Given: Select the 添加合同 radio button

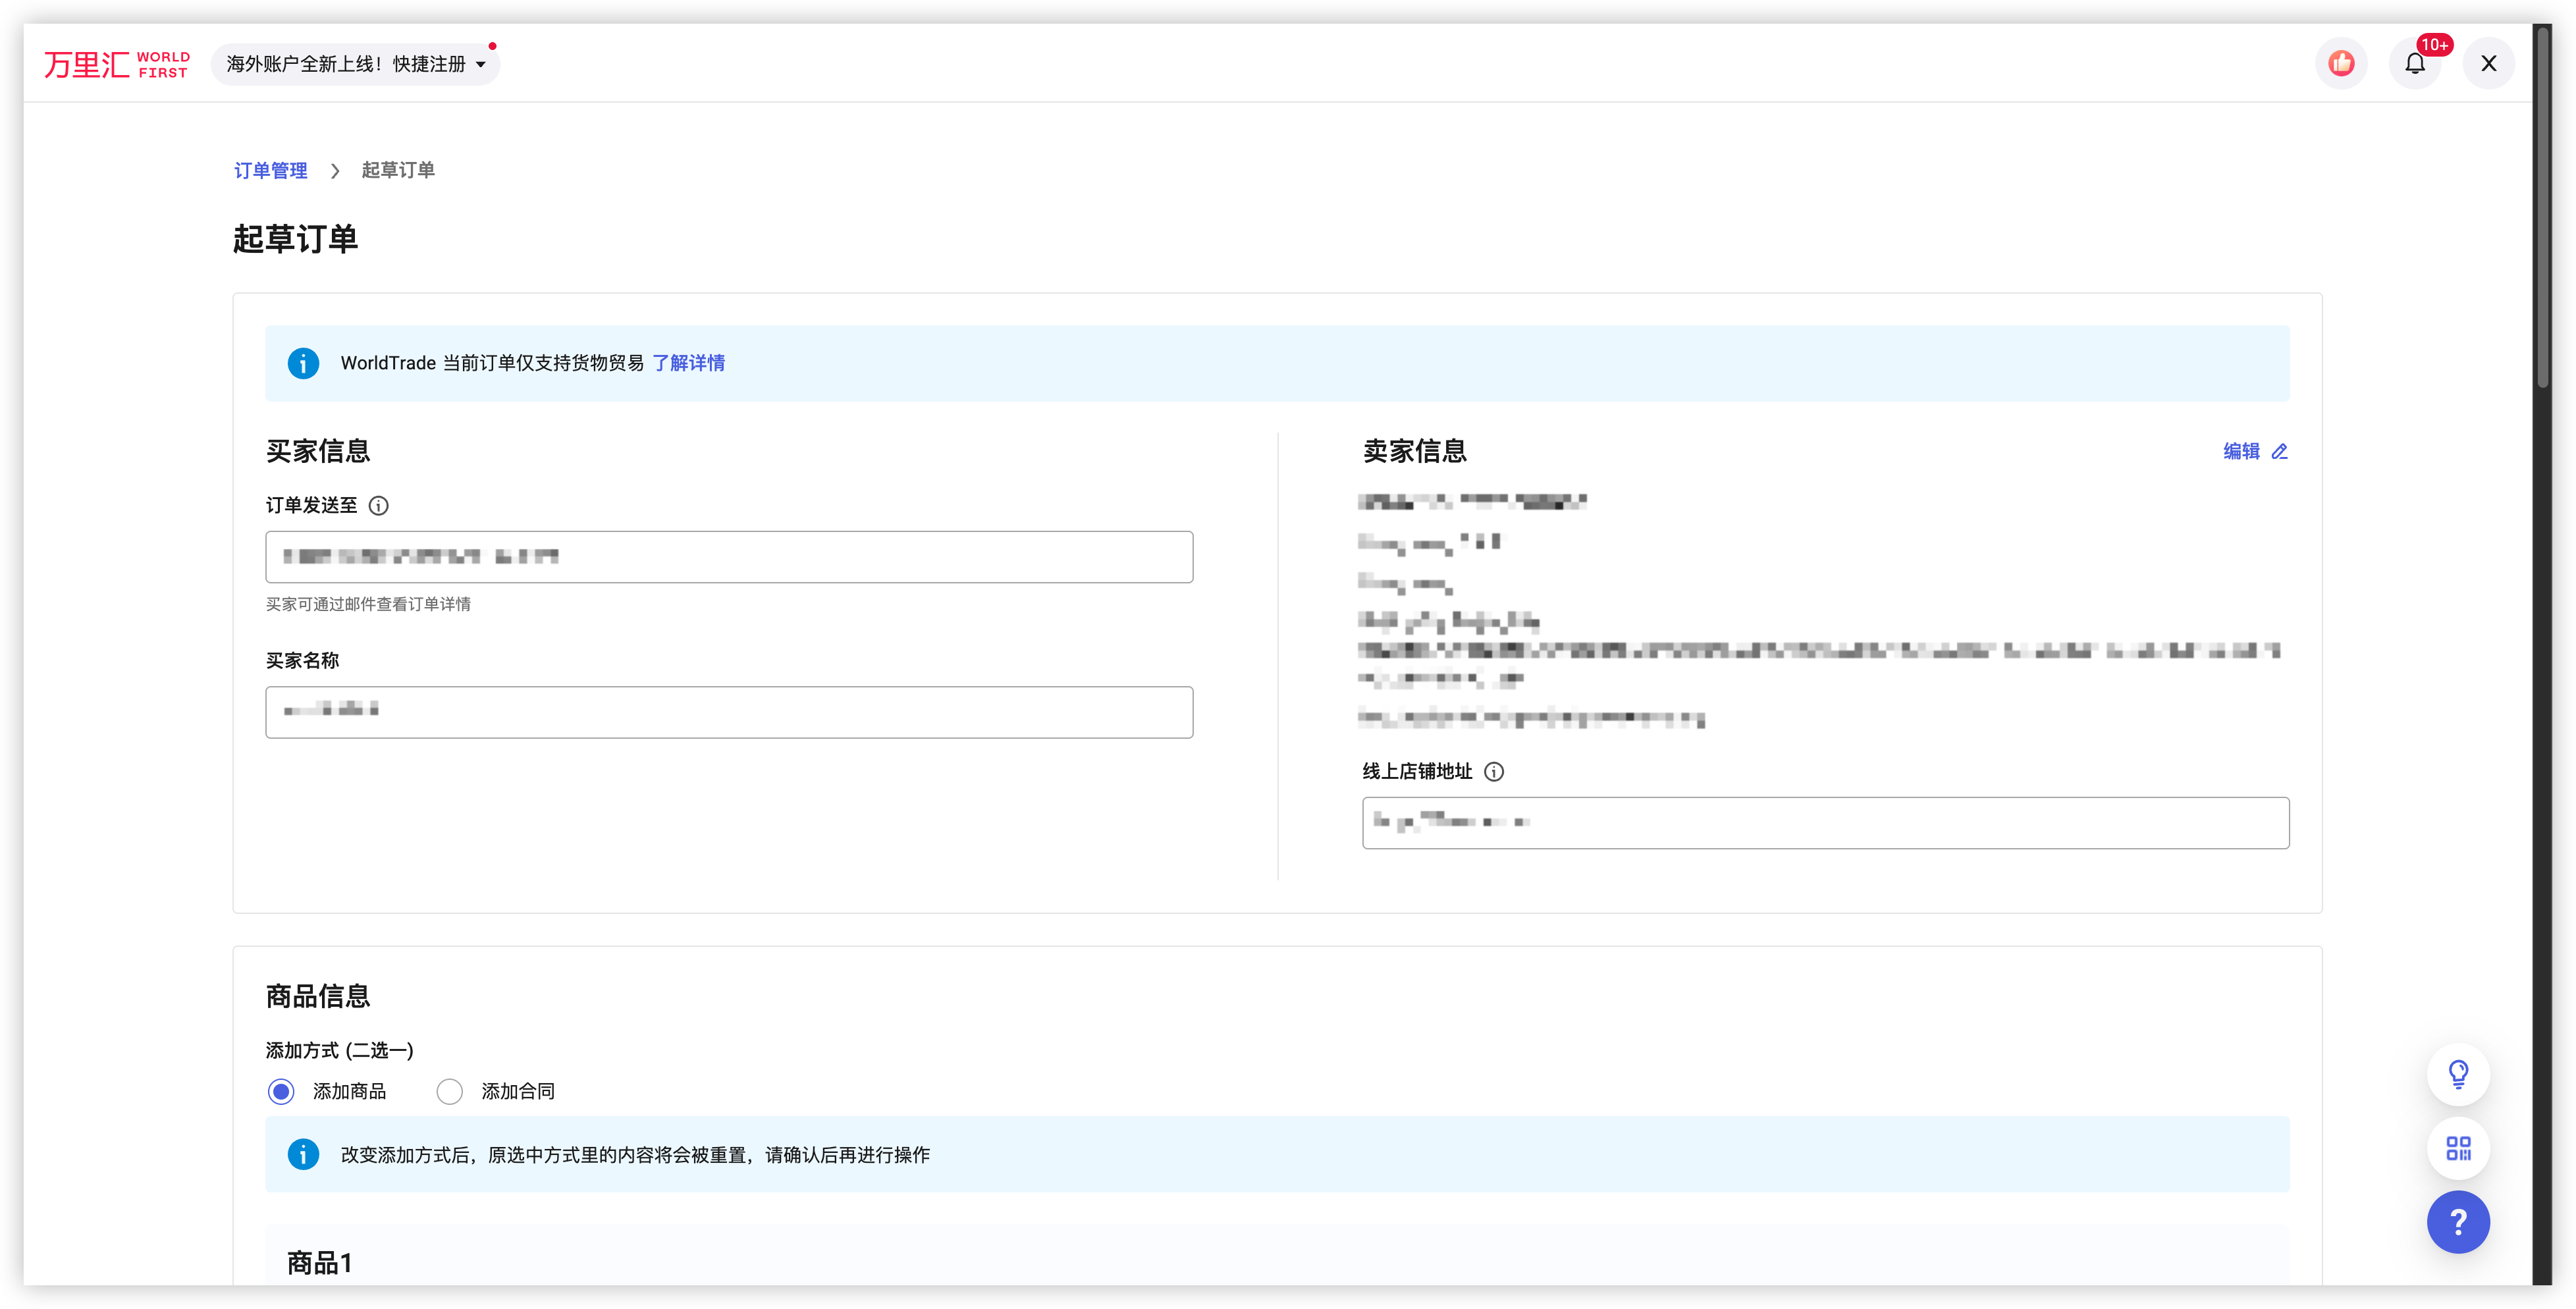Looking at the screenshot, I should (x=450, y=1092).
